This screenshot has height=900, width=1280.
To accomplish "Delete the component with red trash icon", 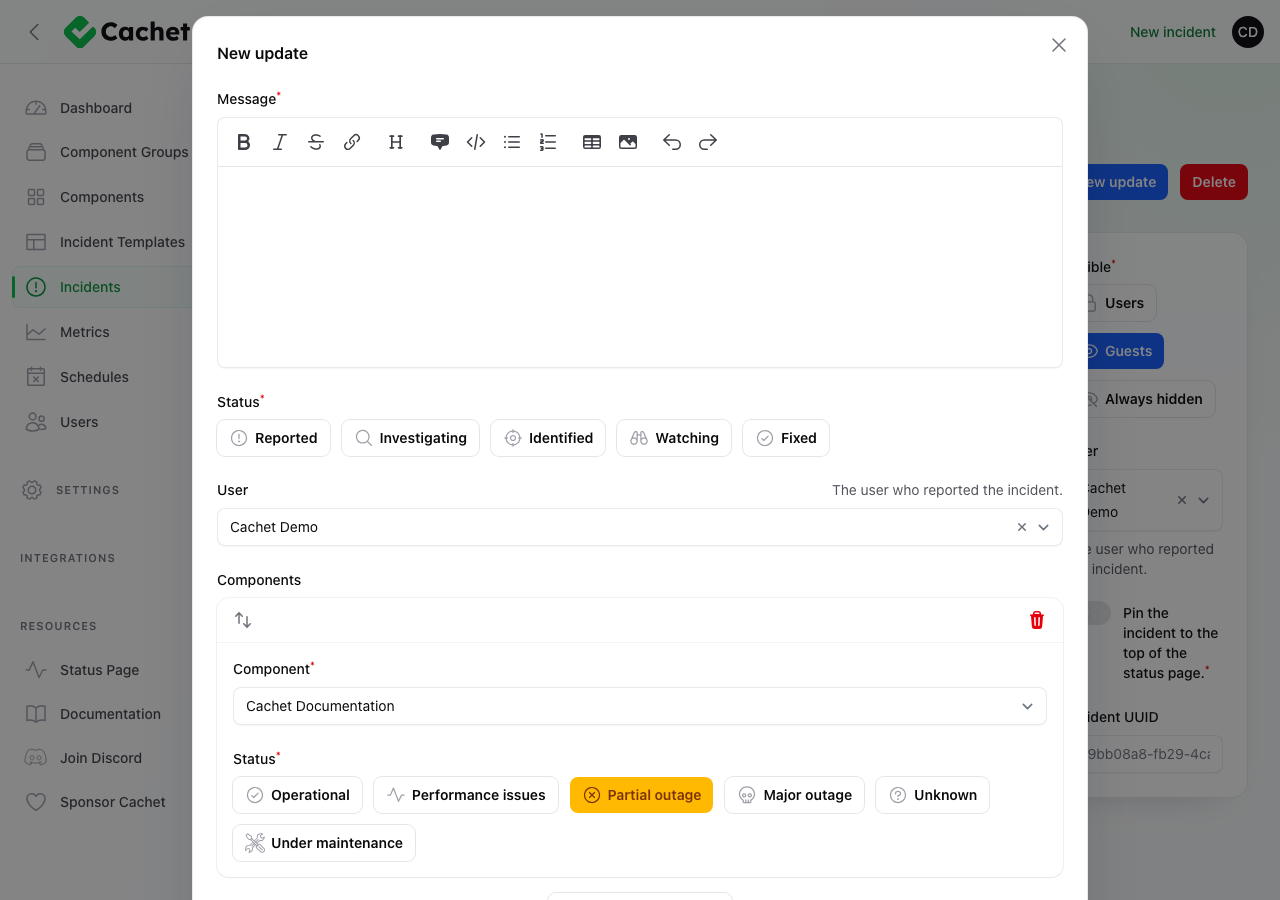I will tap(1037, 620).
